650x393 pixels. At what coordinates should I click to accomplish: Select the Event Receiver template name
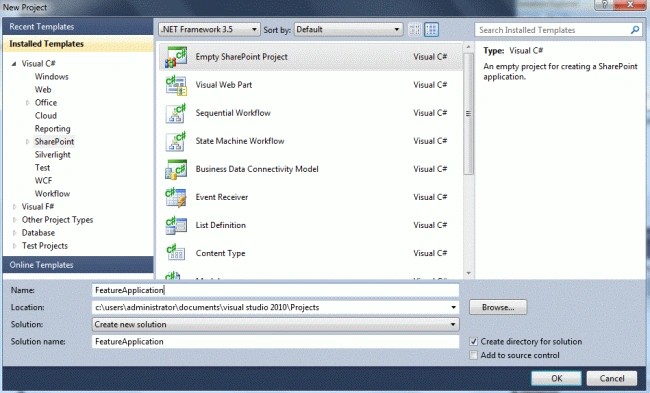(x=222, y=197)
